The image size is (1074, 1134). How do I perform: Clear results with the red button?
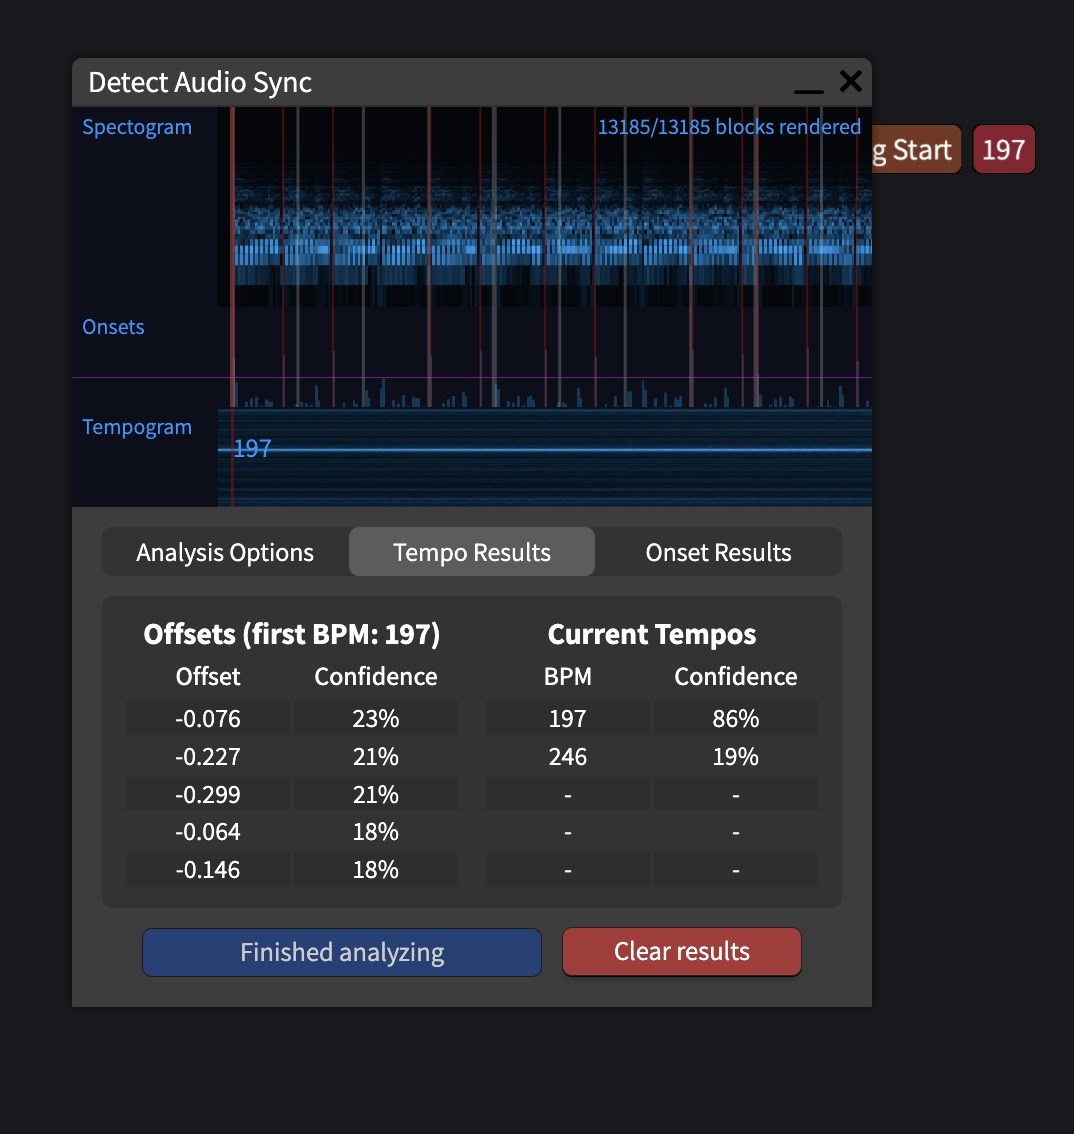click(x=681, y=952)
